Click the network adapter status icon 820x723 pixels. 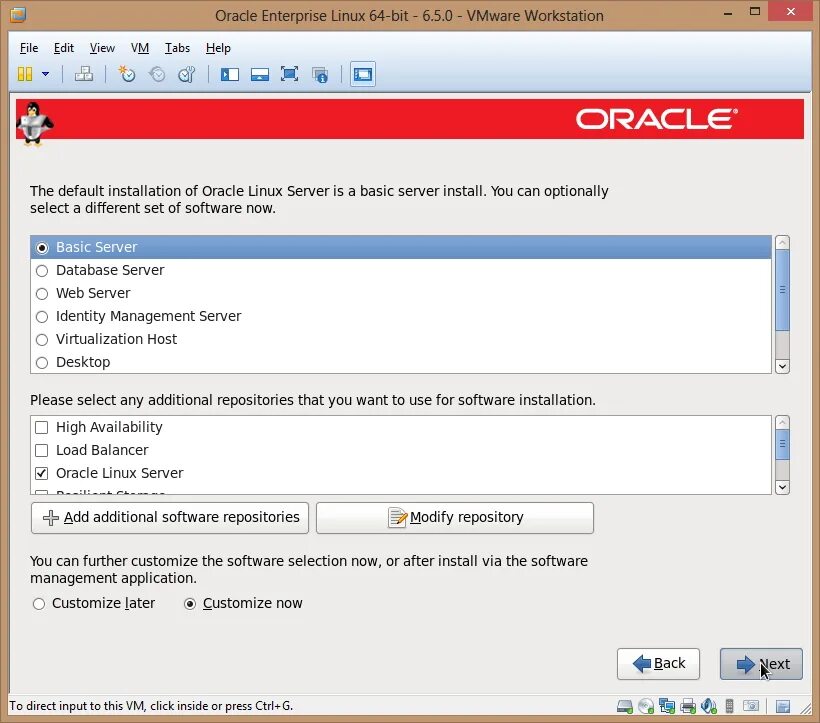pos(667,706)
